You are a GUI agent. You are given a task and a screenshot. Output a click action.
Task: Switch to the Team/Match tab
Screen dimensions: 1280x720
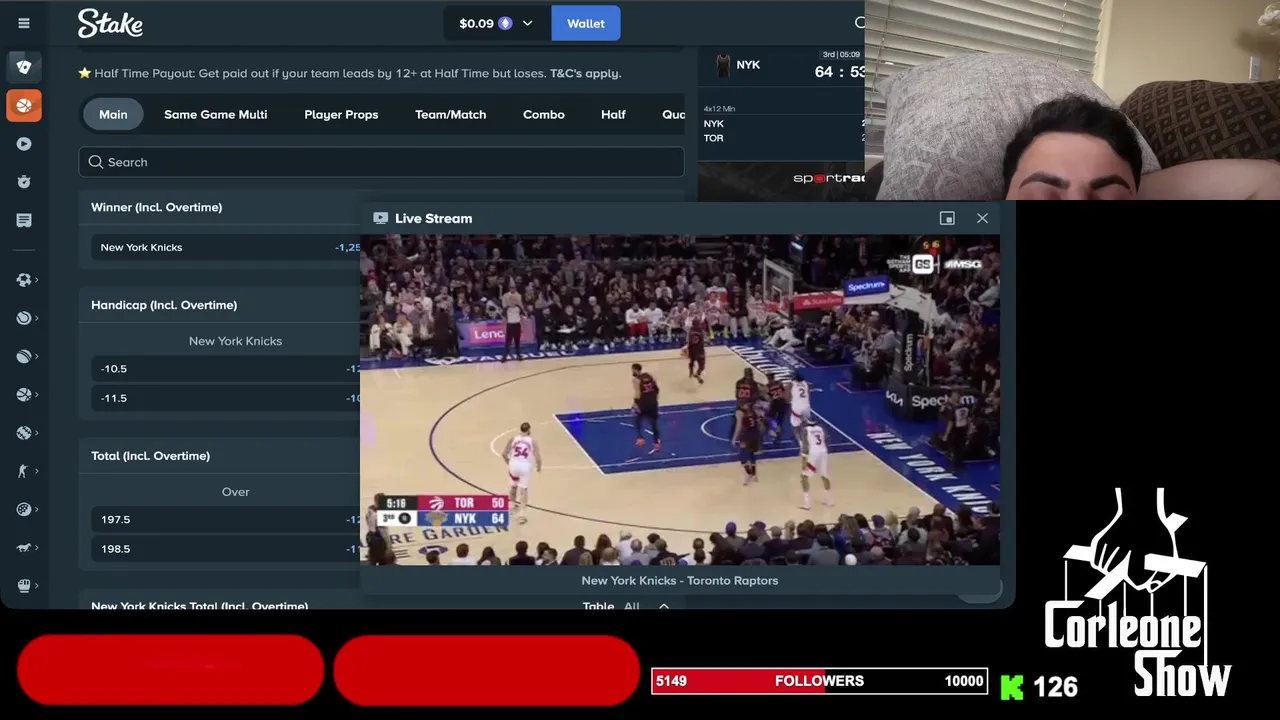pyautogui.click(x=450, y=114)
